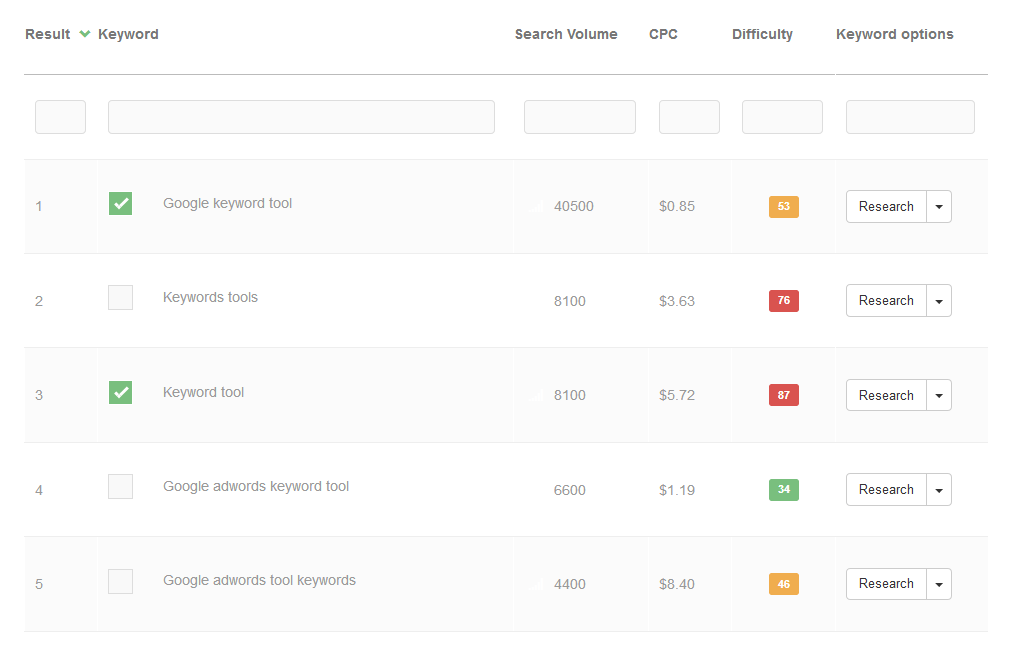This screenshot has width=1035, height=646.
Task: Click the orange difficulty badge 53
Action: (x=784, y=207)
